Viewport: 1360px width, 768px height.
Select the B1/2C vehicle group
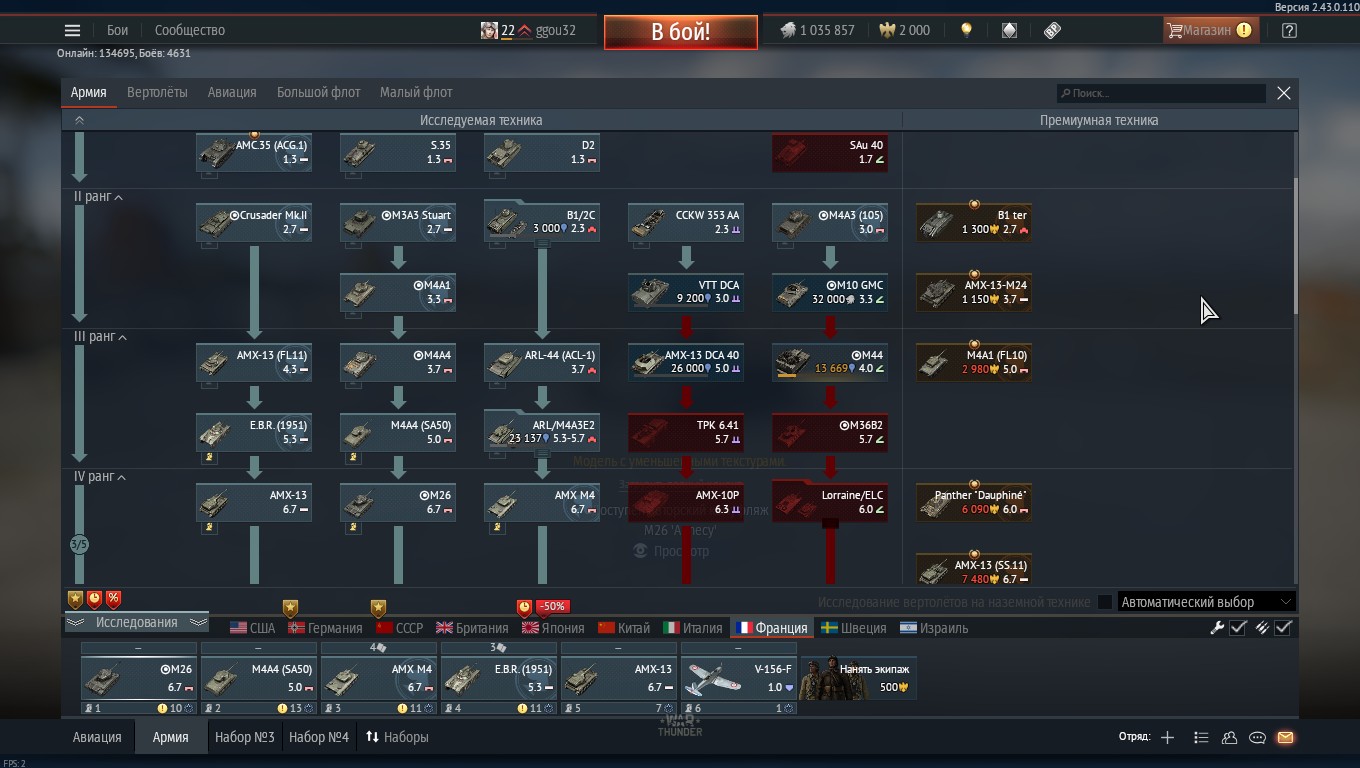[x=542, y=221]
